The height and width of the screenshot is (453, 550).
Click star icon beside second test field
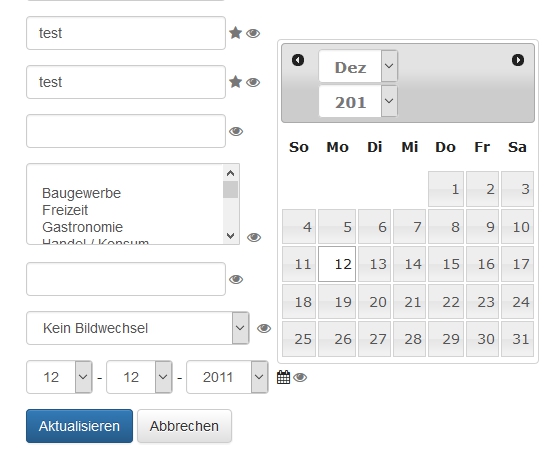point(235,82)
